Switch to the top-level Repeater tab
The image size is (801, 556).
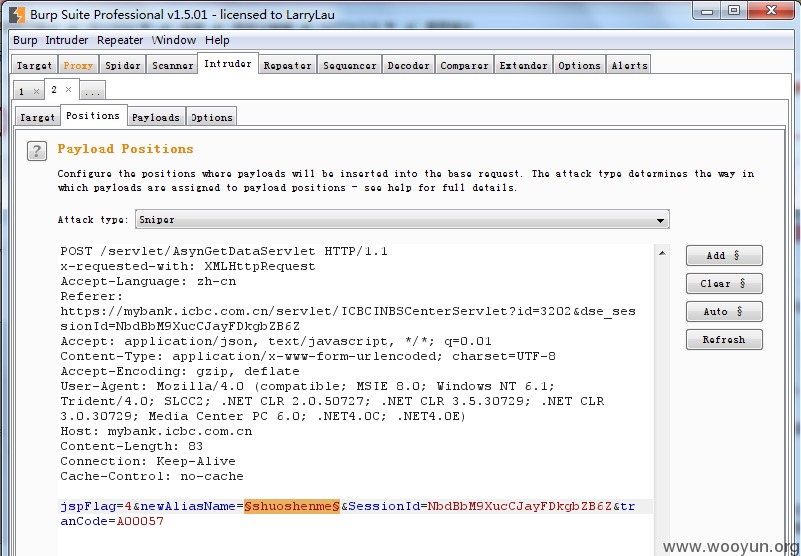[x=288, y=65]
